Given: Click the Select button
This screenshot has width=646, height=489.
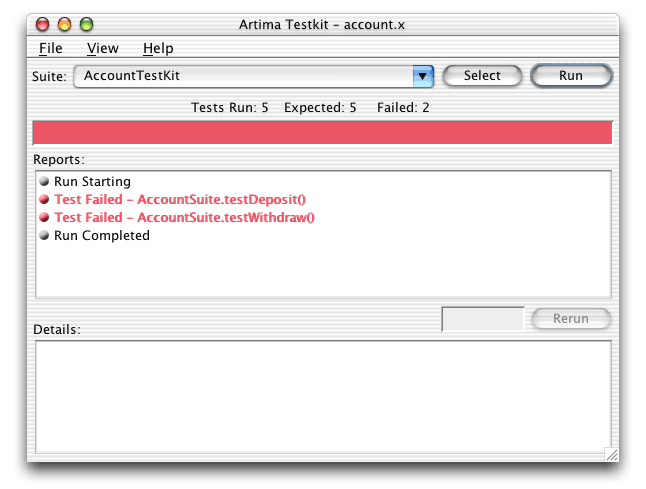Looking at the screenshot, I should pyautogui.click(x=482, y=76).
